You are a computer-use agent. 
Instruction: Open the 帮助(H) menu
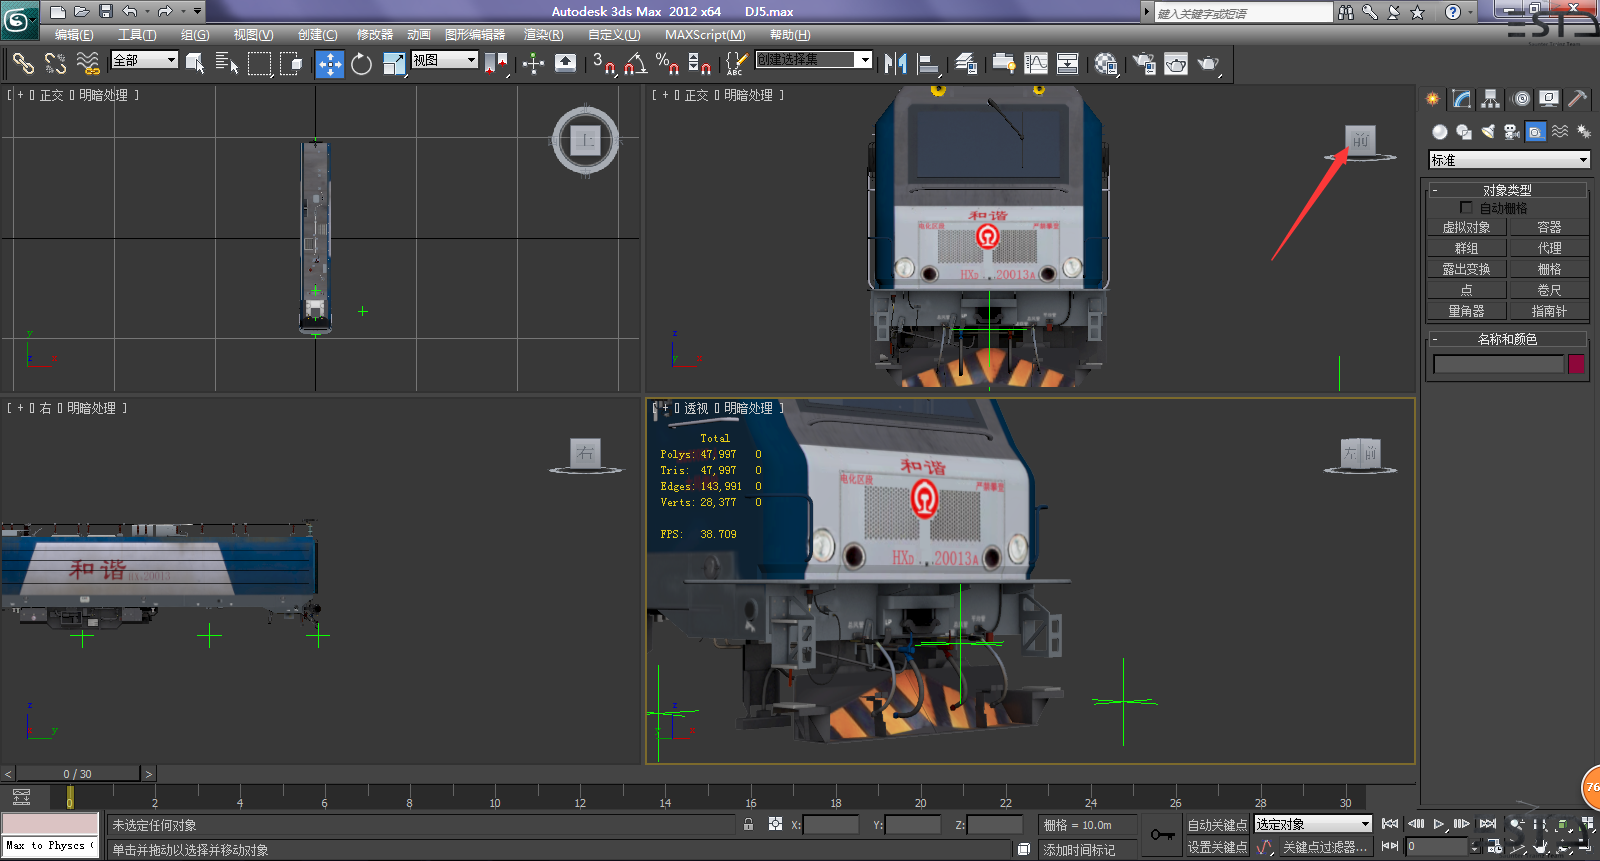(x=790, y=35)
